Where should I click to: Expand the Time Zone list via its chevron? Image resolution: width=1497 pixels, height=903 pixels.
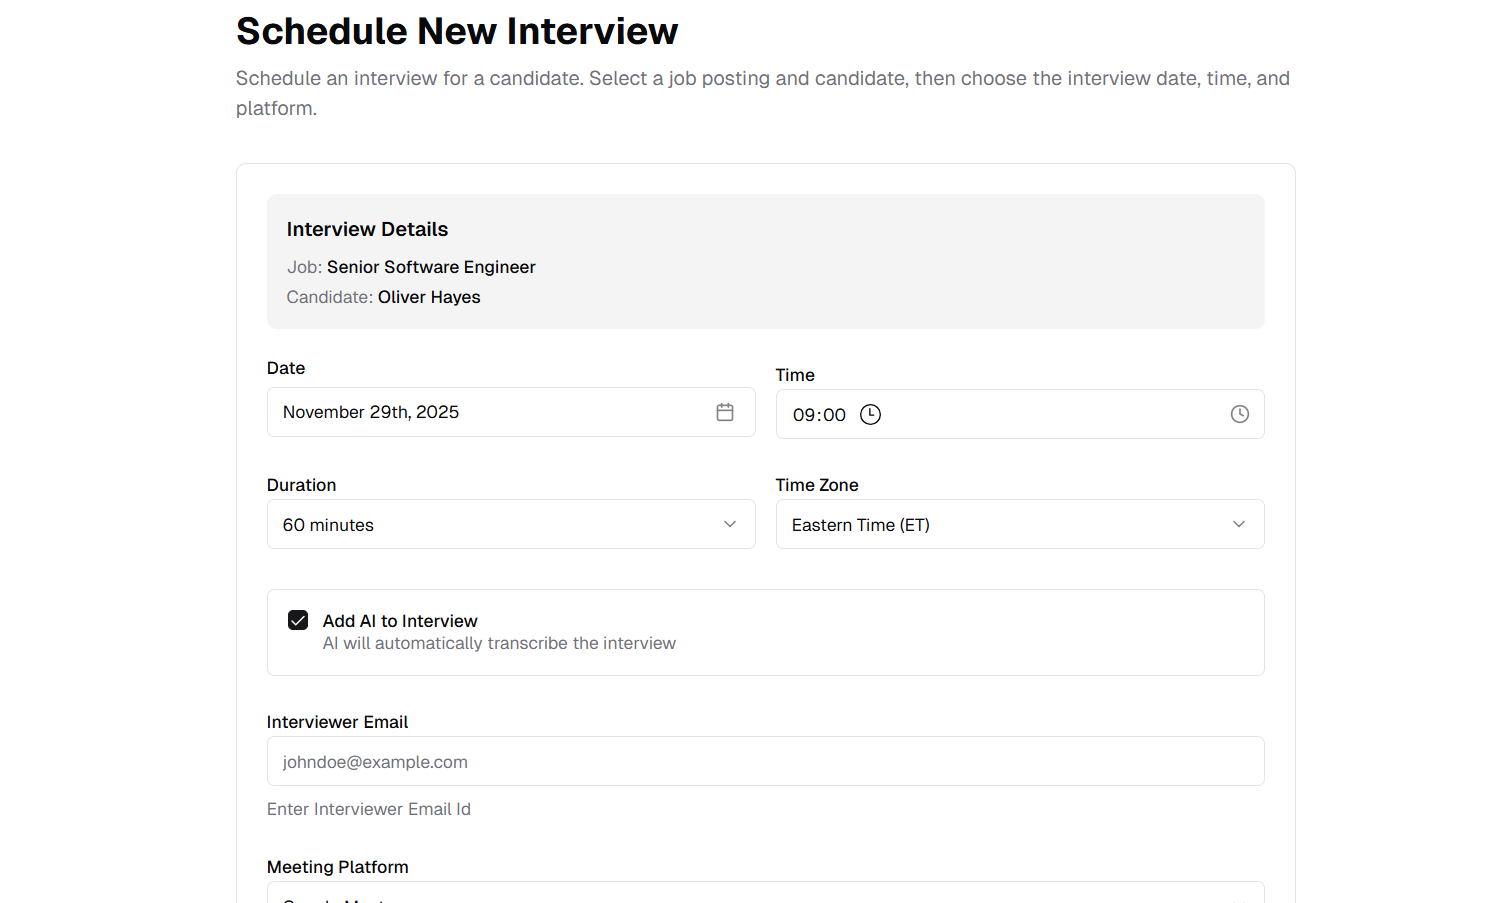[x=1239, y=523]
